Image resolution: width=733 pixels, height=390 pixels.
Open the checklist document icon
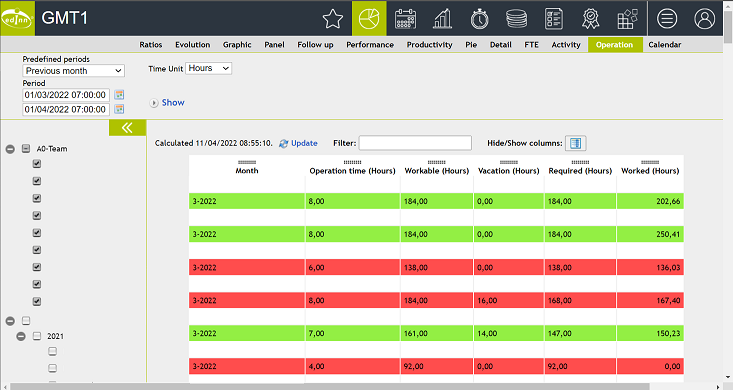tap(553, 19)
